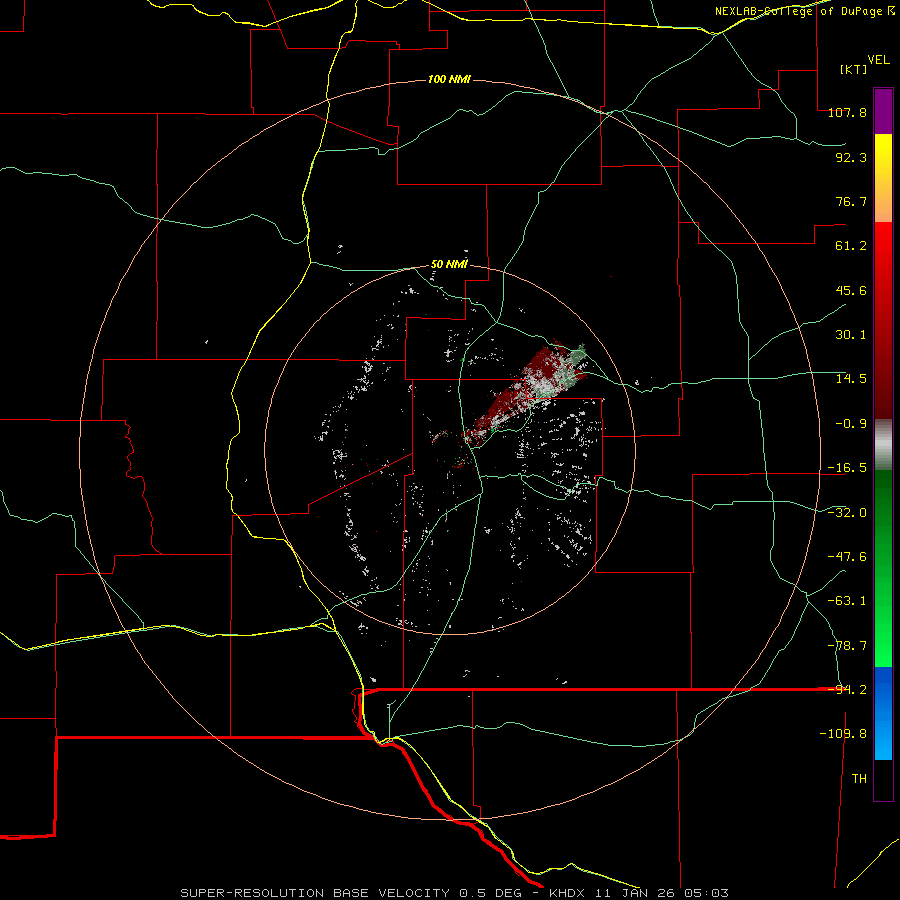The image size is (900, 900).
Task: Click the 107.8 legend value
Action: pyautogui.click(x=847, y=112)
